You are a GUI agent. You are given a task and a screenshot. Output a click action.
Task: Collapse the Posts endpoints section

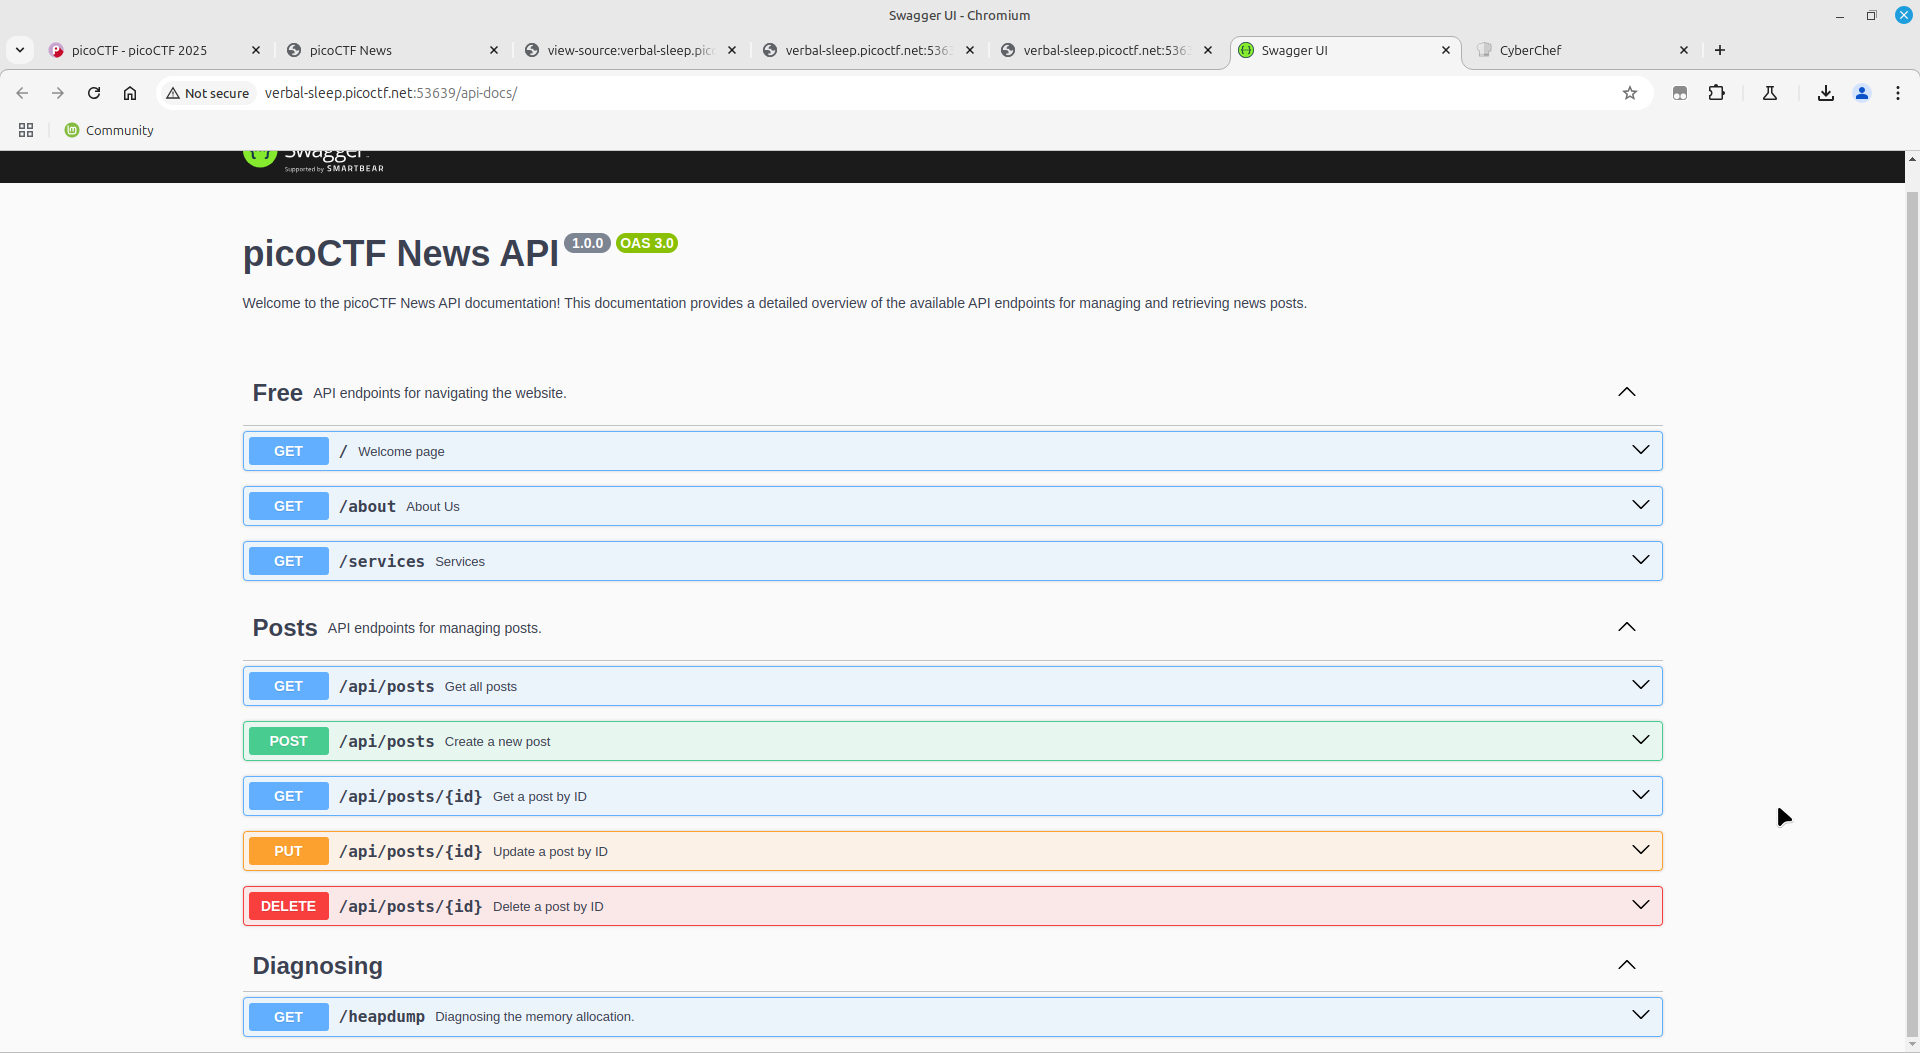click(1626, 627)
